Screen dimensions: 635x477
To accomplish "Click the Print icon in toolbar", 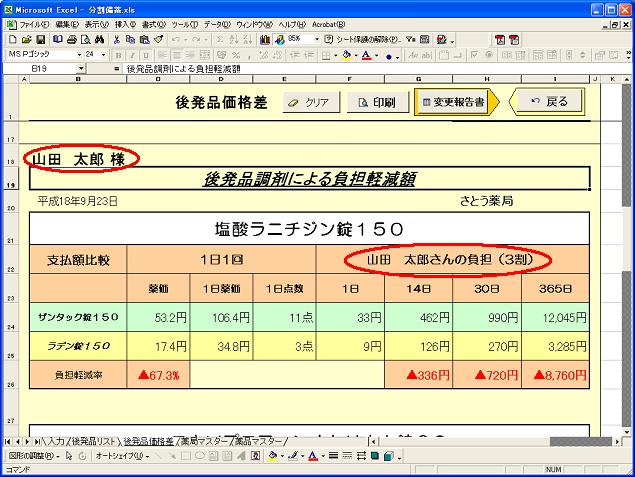I will tap(73, 39).
